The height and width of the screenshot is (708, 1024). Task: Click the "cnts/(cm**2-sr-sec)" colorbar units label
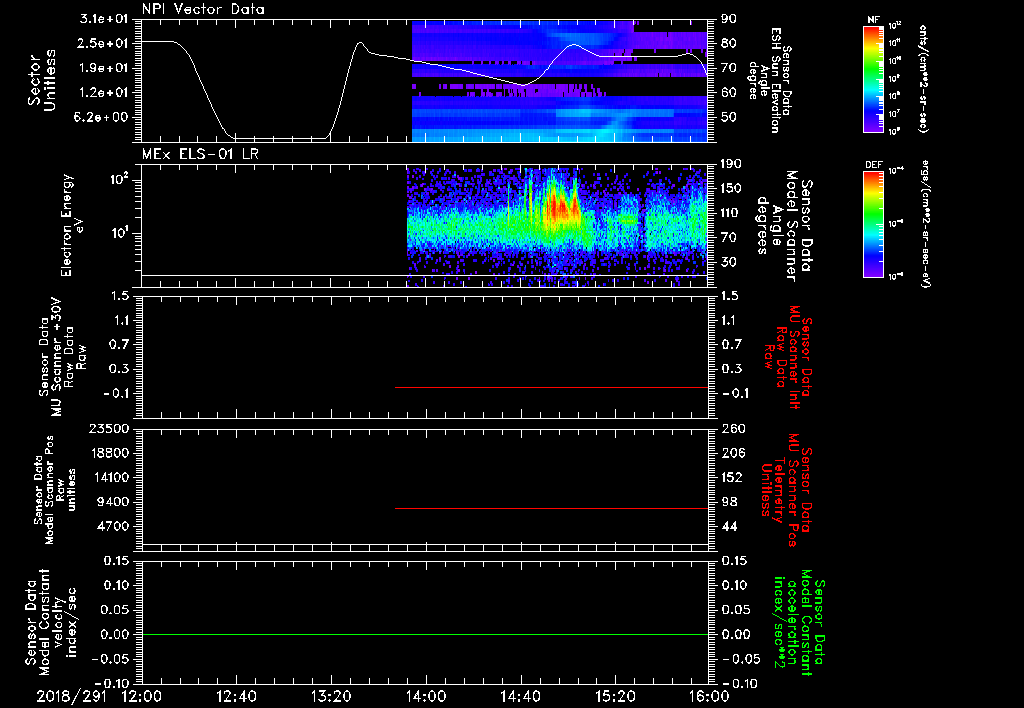923,79
